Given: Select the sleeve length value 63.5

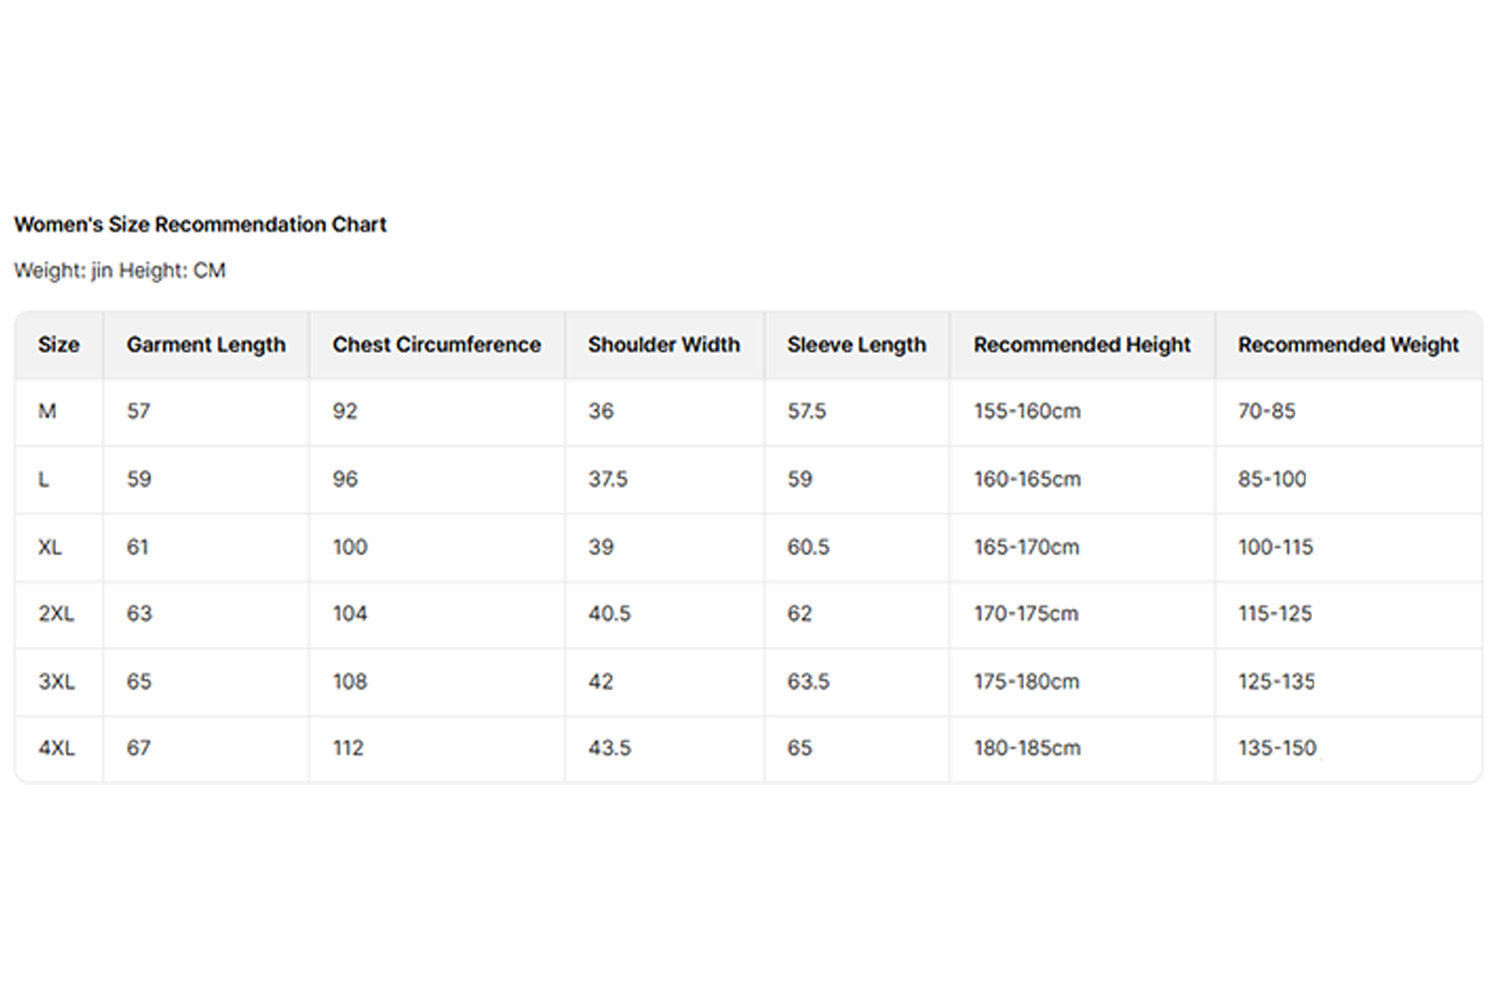Looking at the screenshot, I should pos(808,682).
